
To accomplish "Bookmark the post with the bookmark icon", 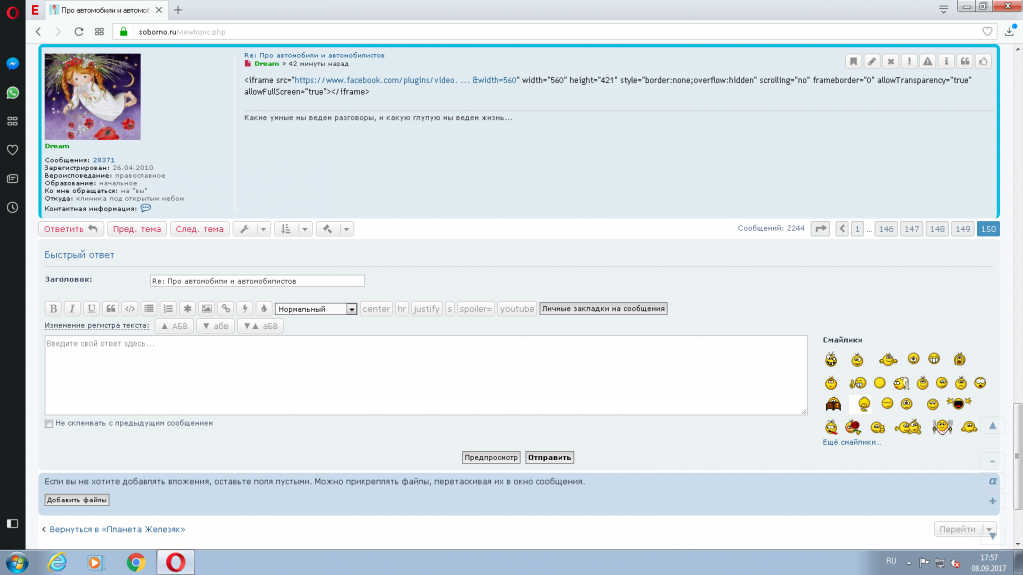I will [x=853, y=61].
